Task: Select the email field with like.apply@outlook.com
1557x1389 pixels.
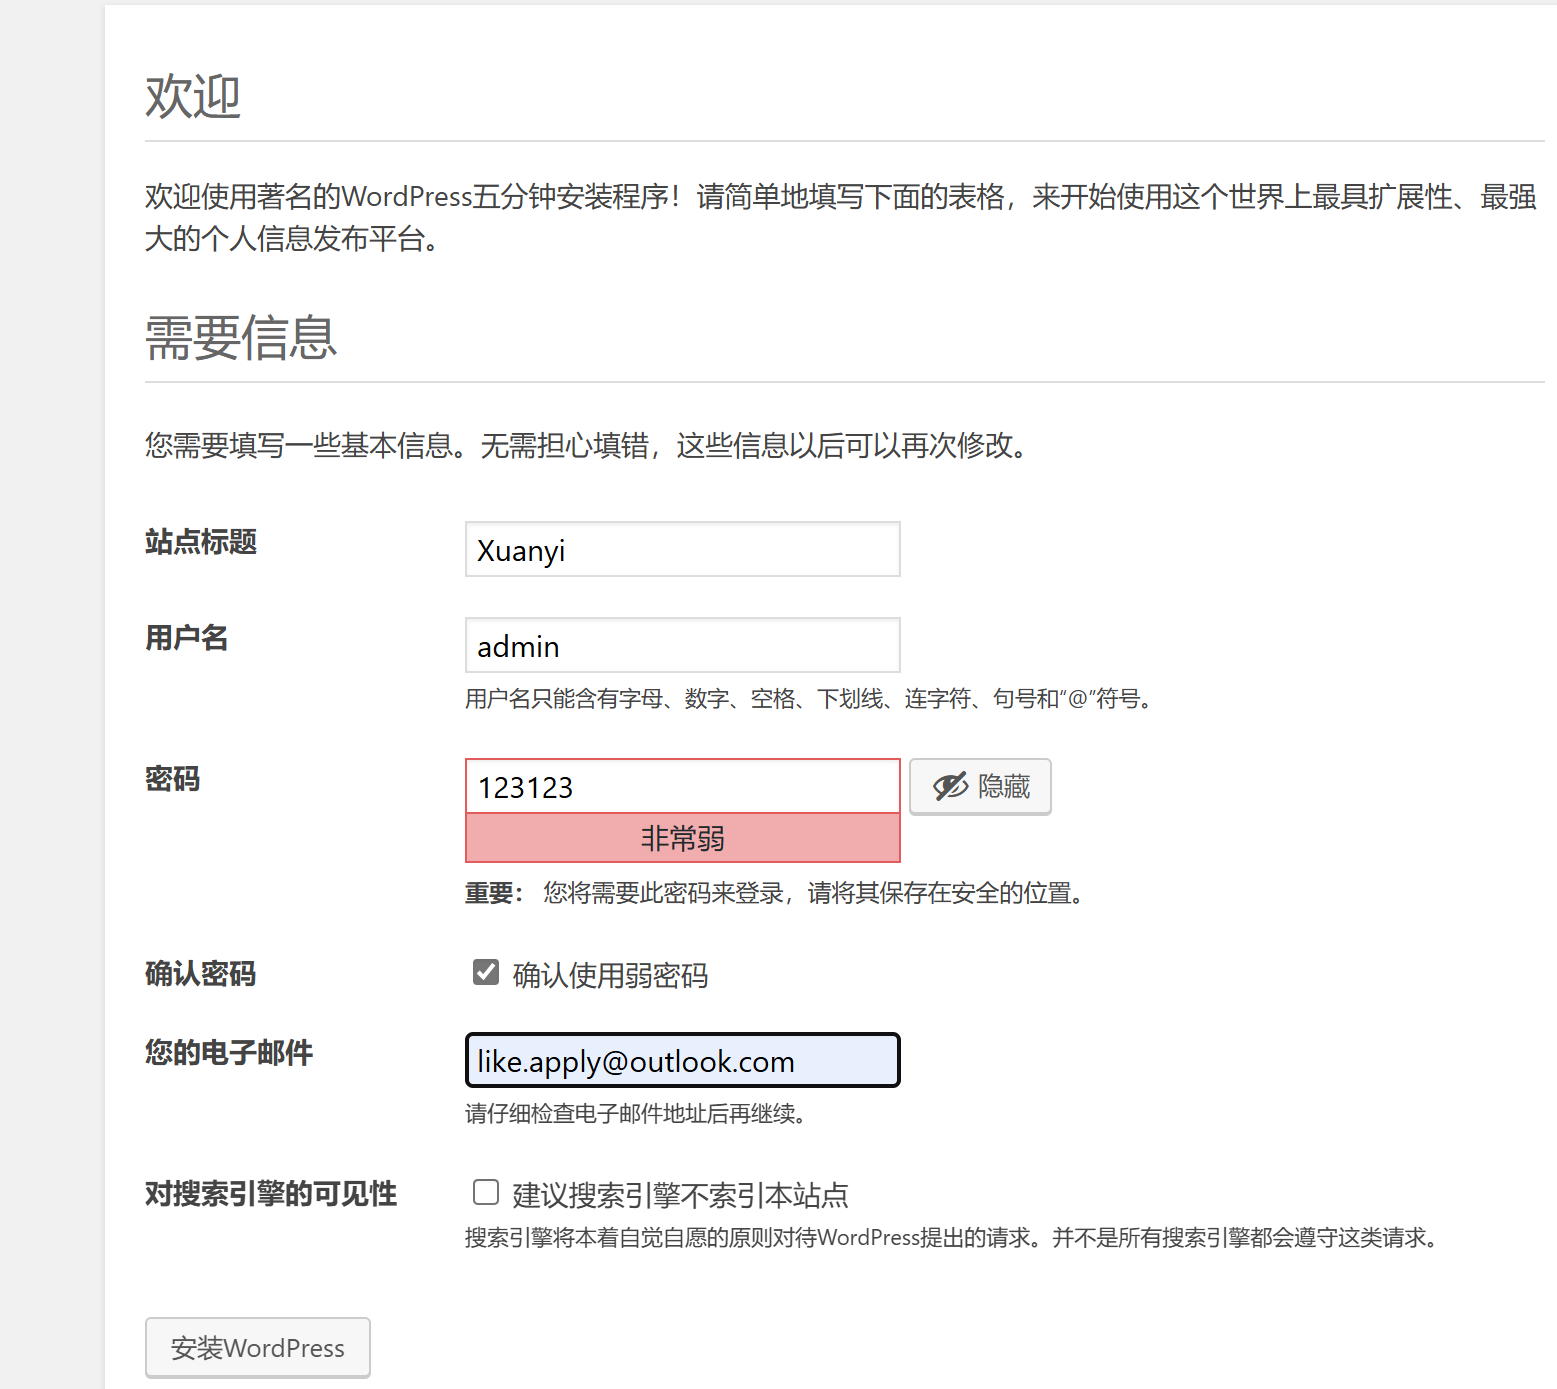Action: click(682, 1061)
